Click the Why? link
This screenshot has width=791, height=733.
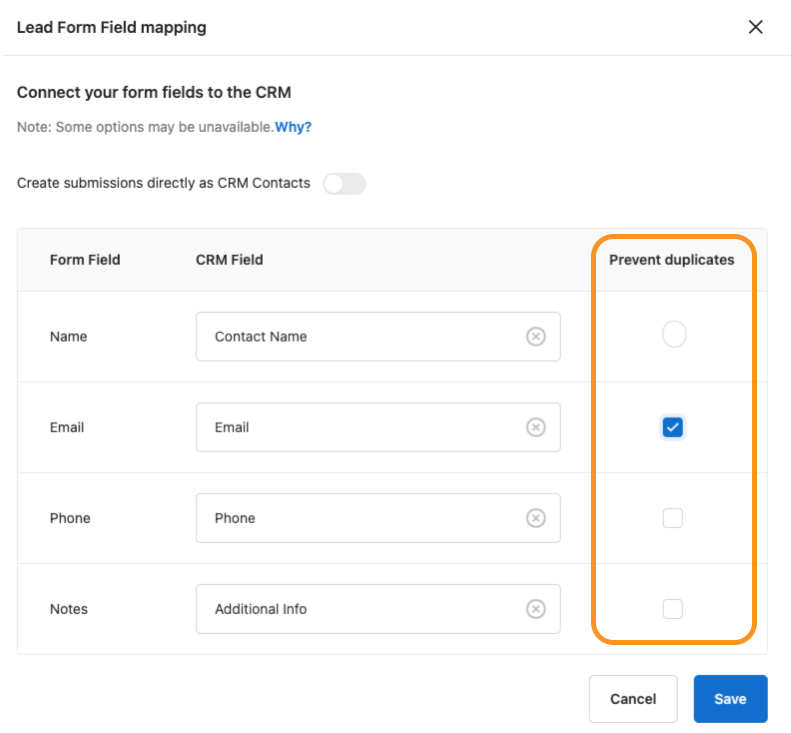coord(293,127)
